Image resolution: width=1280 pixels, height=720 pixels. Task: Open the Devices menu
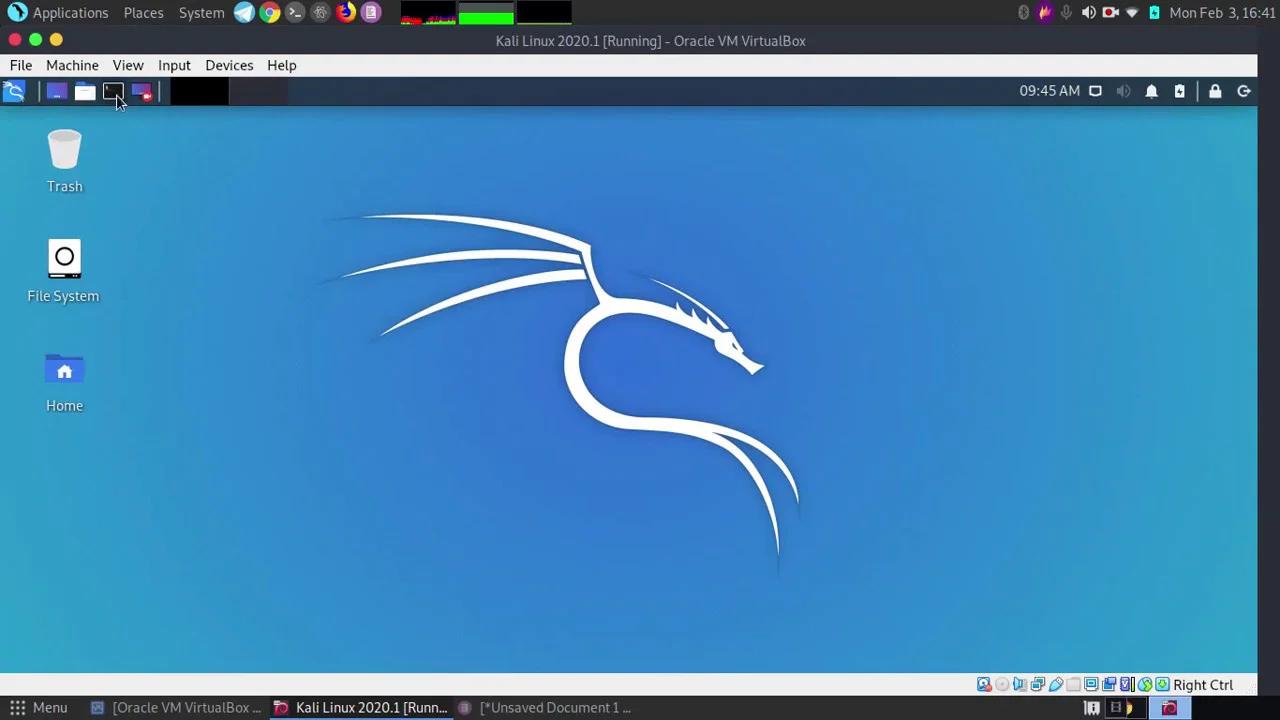[229, 65]
